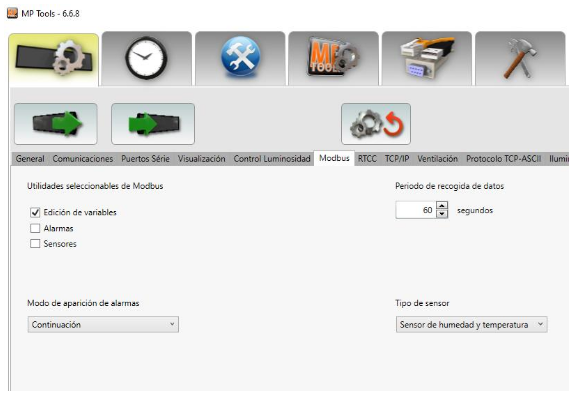The image size is (578, 393).
Task: Switch to the Ventilación tab
Action: 437,159
